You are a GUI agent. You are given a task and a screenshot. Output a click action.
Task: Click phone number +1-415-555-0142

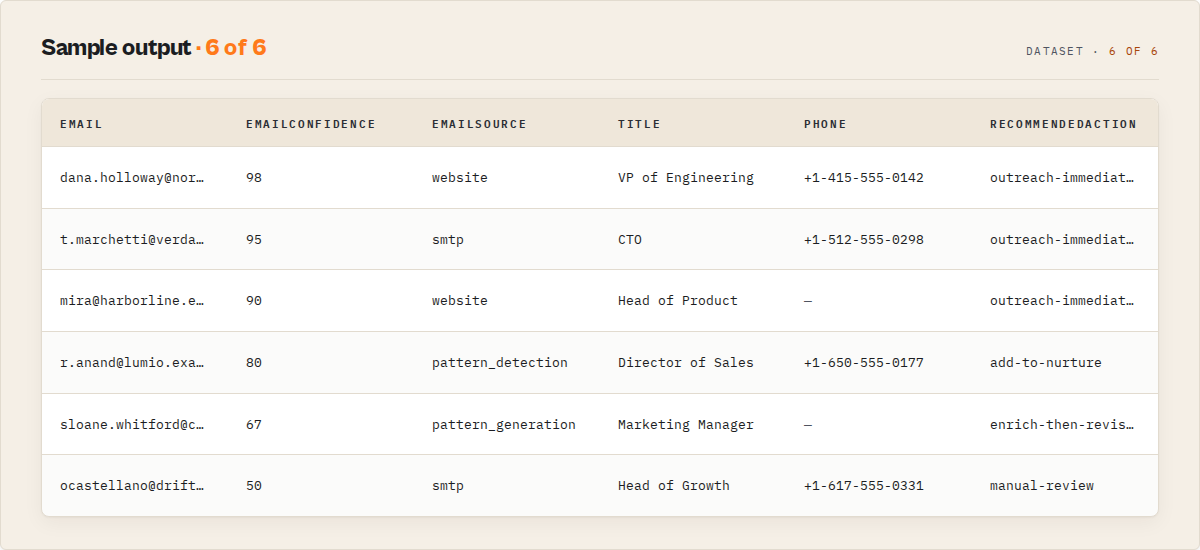coord(864,177)
